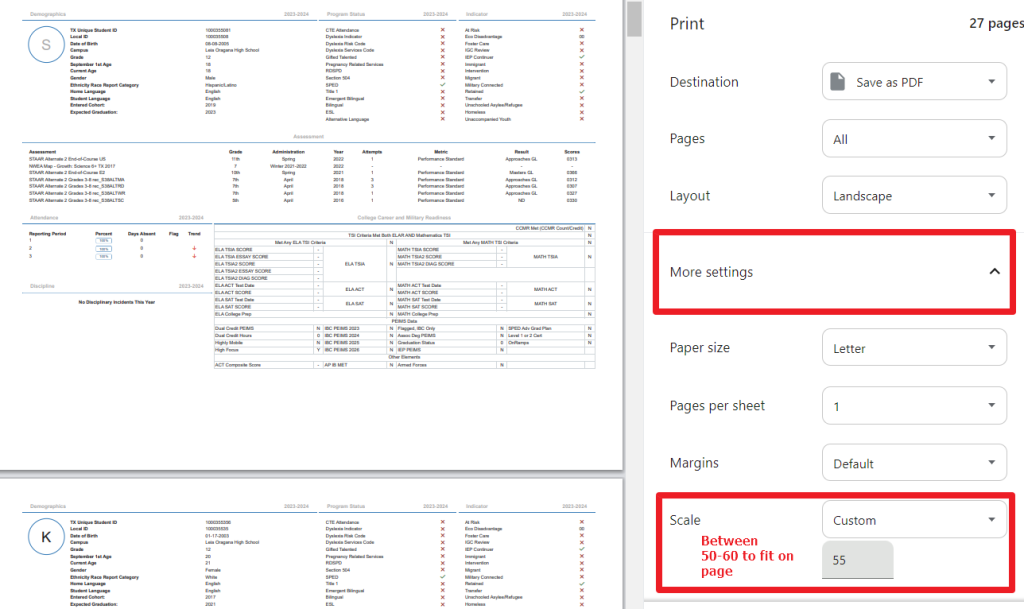This screenshot has height=609, width=1024.
Task: Click the Paper size dropdown arrow
Action: point(994,347)
